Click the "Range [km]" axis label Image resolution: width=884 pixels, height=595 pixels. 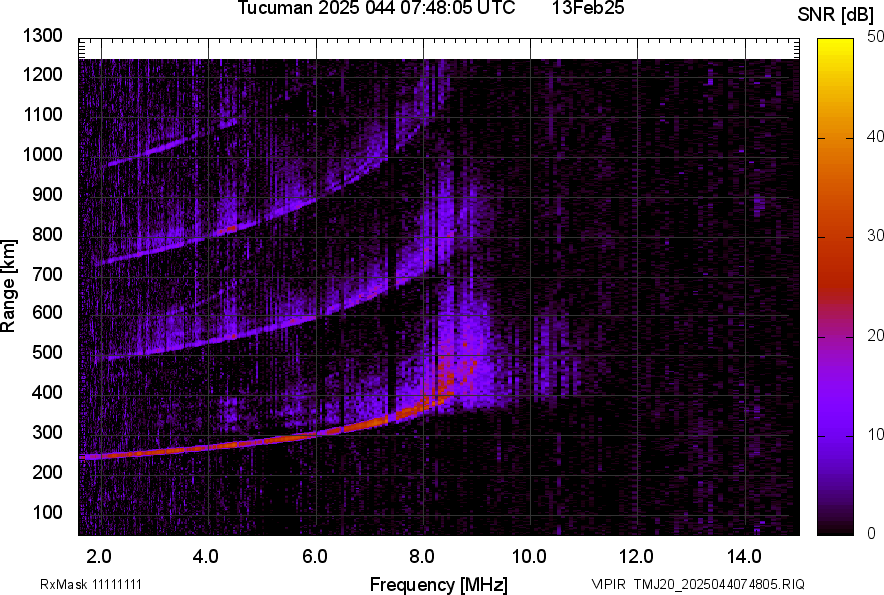[8, 286]
